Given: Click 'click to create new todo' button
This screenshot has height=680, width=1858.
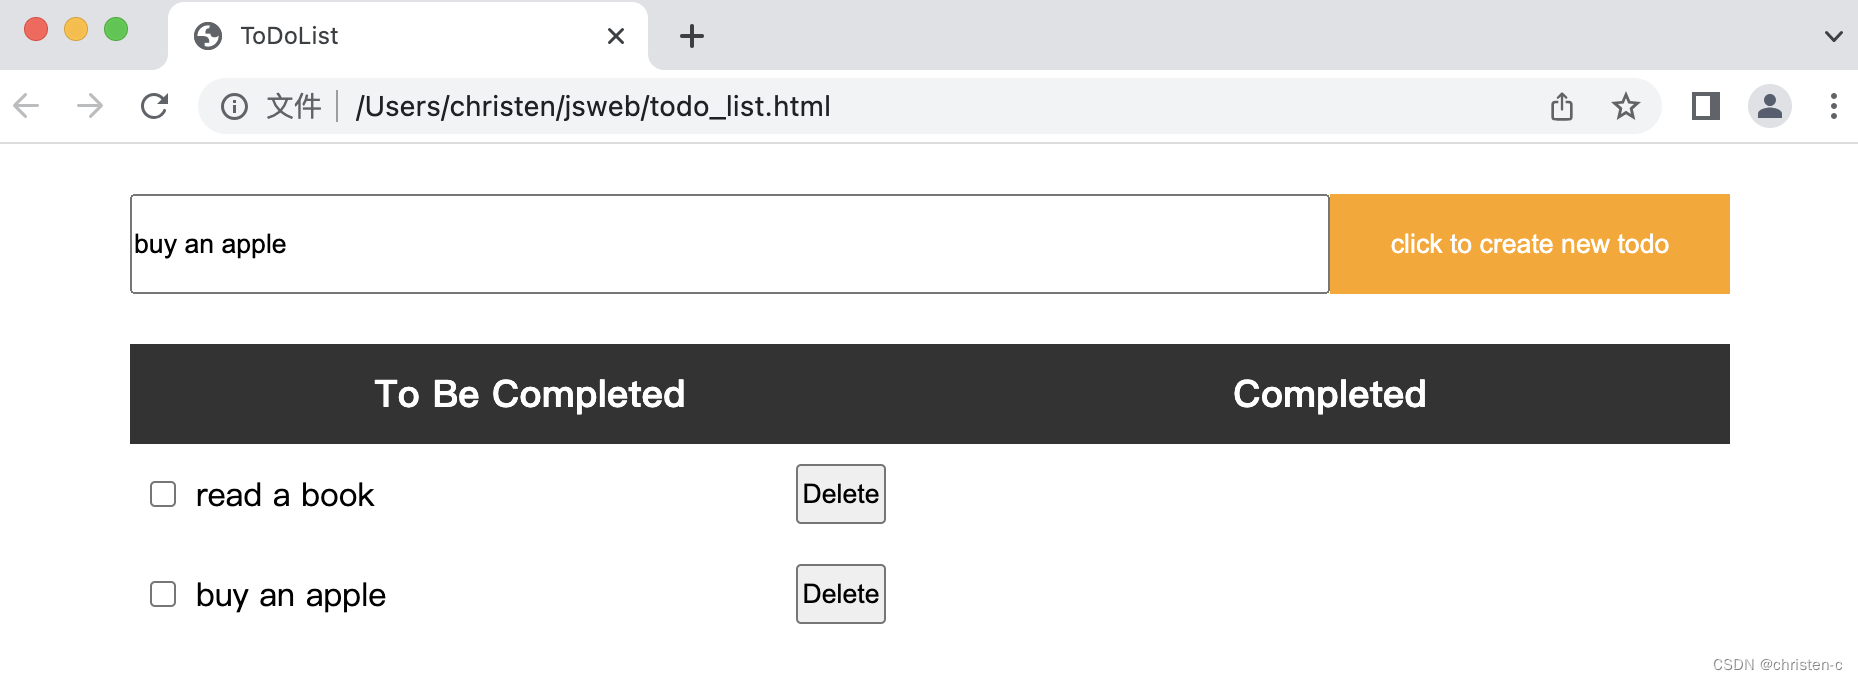Looking at the screenshot, I should click(x=1530, y=244).
